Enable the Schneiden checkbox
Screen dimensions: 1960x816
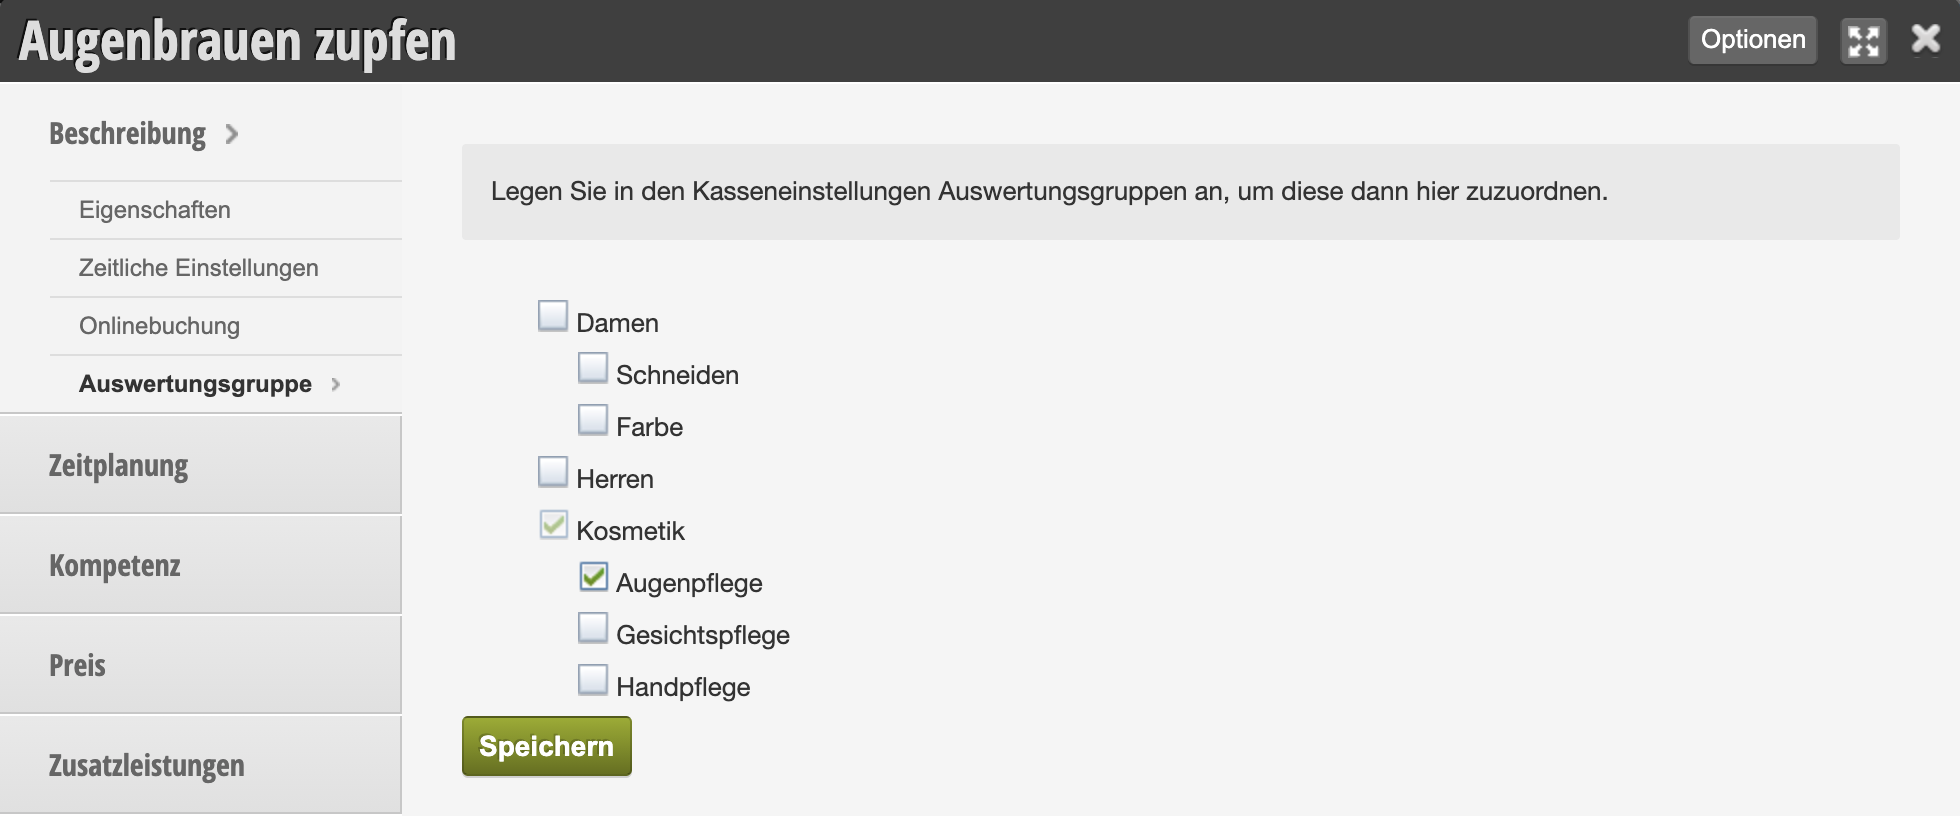[x=593, y=368]
